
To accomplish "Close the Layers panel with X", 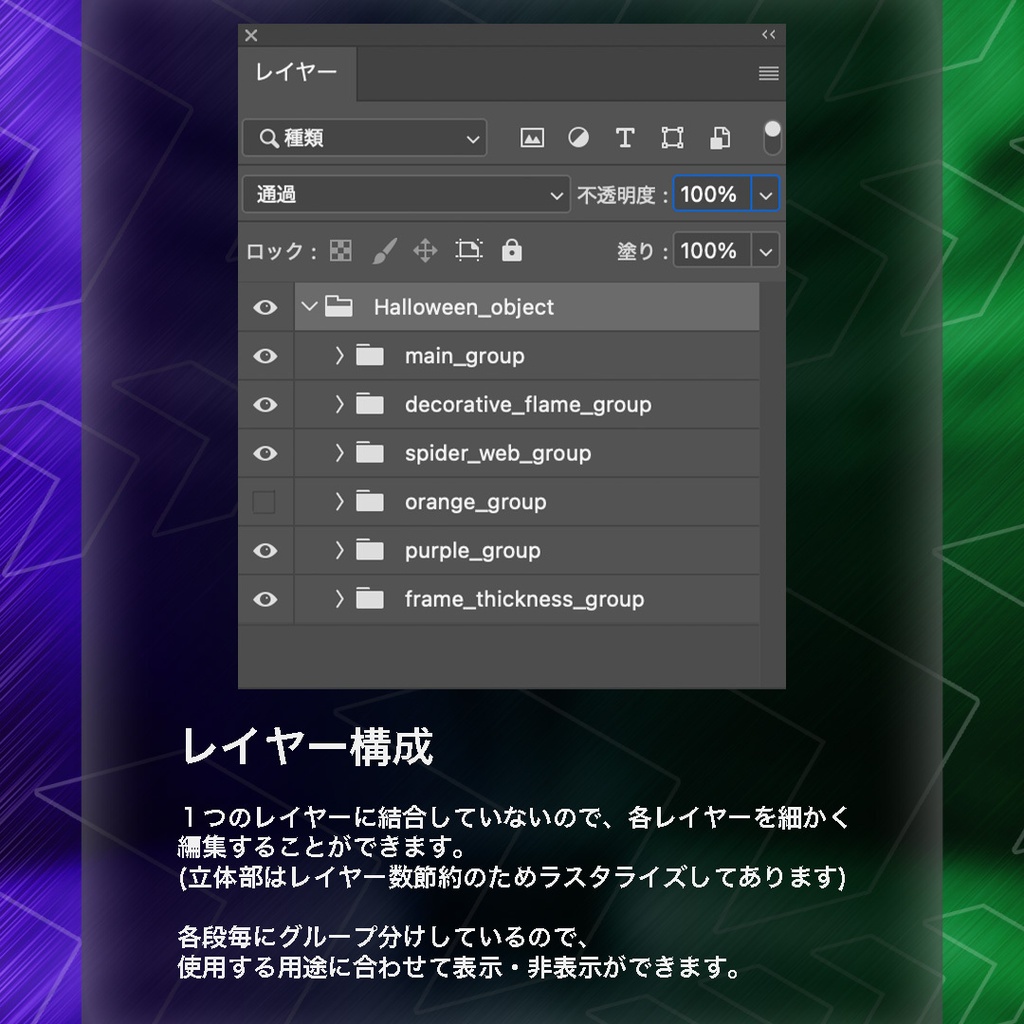I will coord(251,35).
